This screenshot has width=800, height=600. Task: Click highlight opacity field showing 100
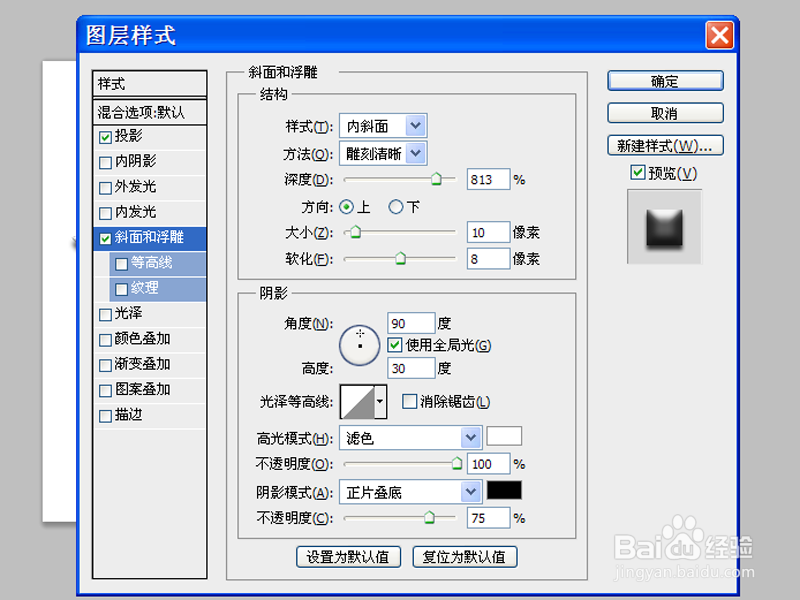pyautogui.click(x=488, y=464)
